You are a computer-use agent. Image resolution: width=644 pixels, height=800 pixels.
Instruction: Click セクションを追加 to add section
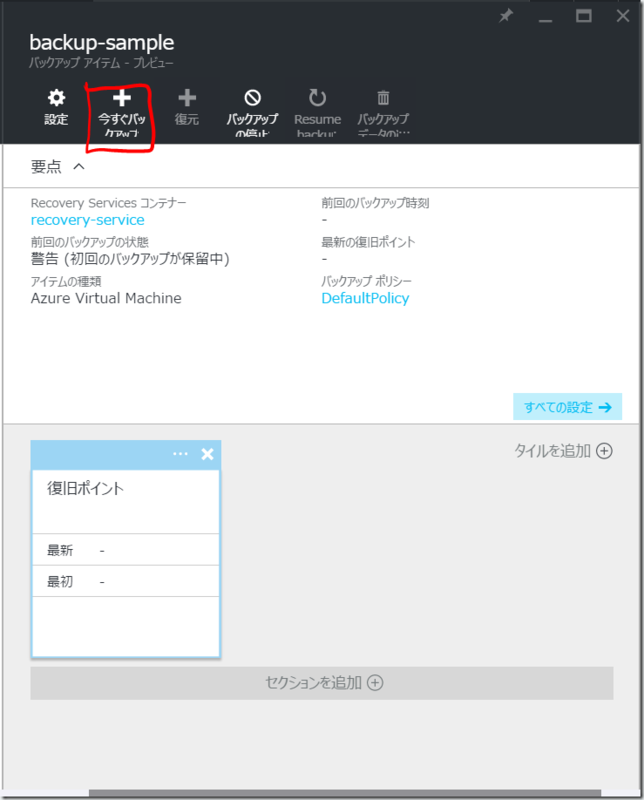322,683
